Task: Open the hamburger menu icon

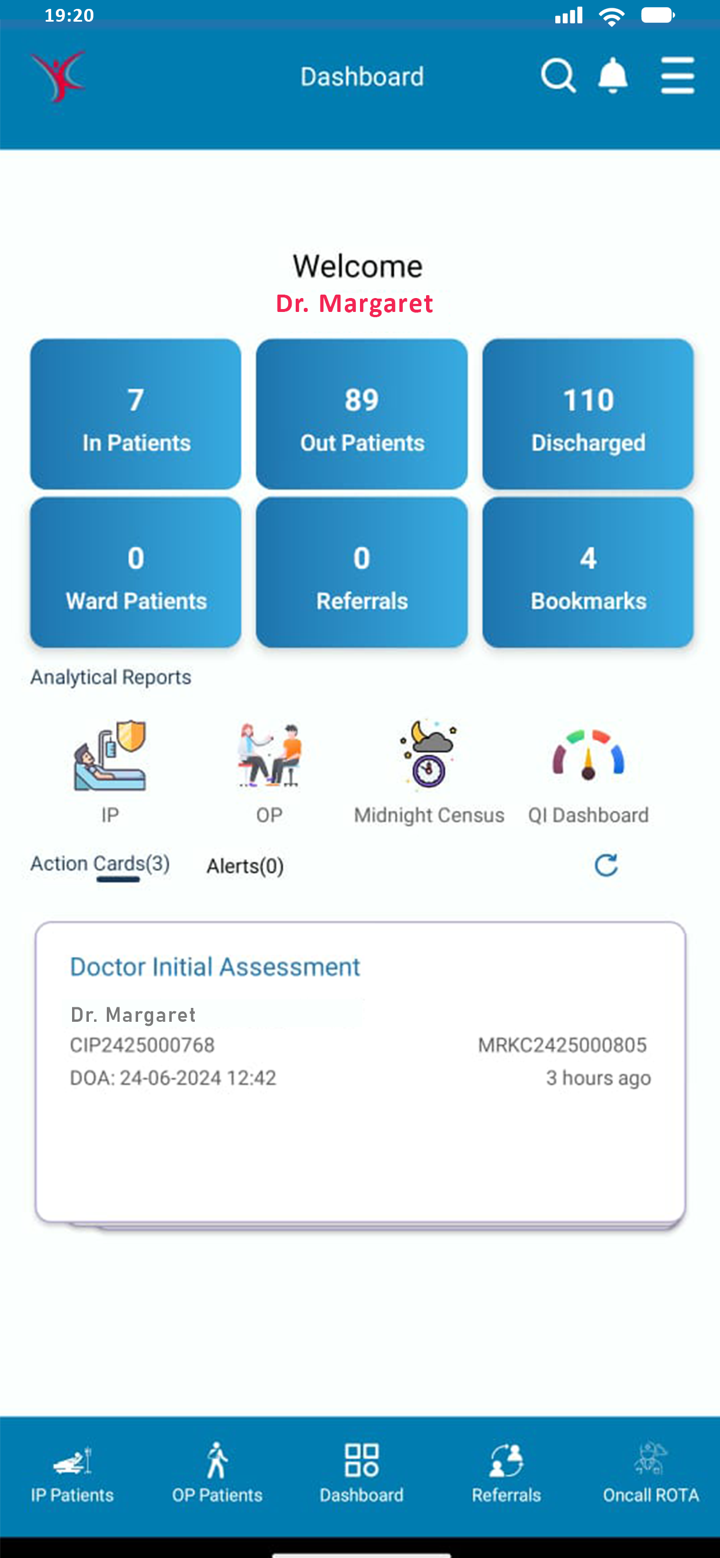Action: [x=677, y=75]
